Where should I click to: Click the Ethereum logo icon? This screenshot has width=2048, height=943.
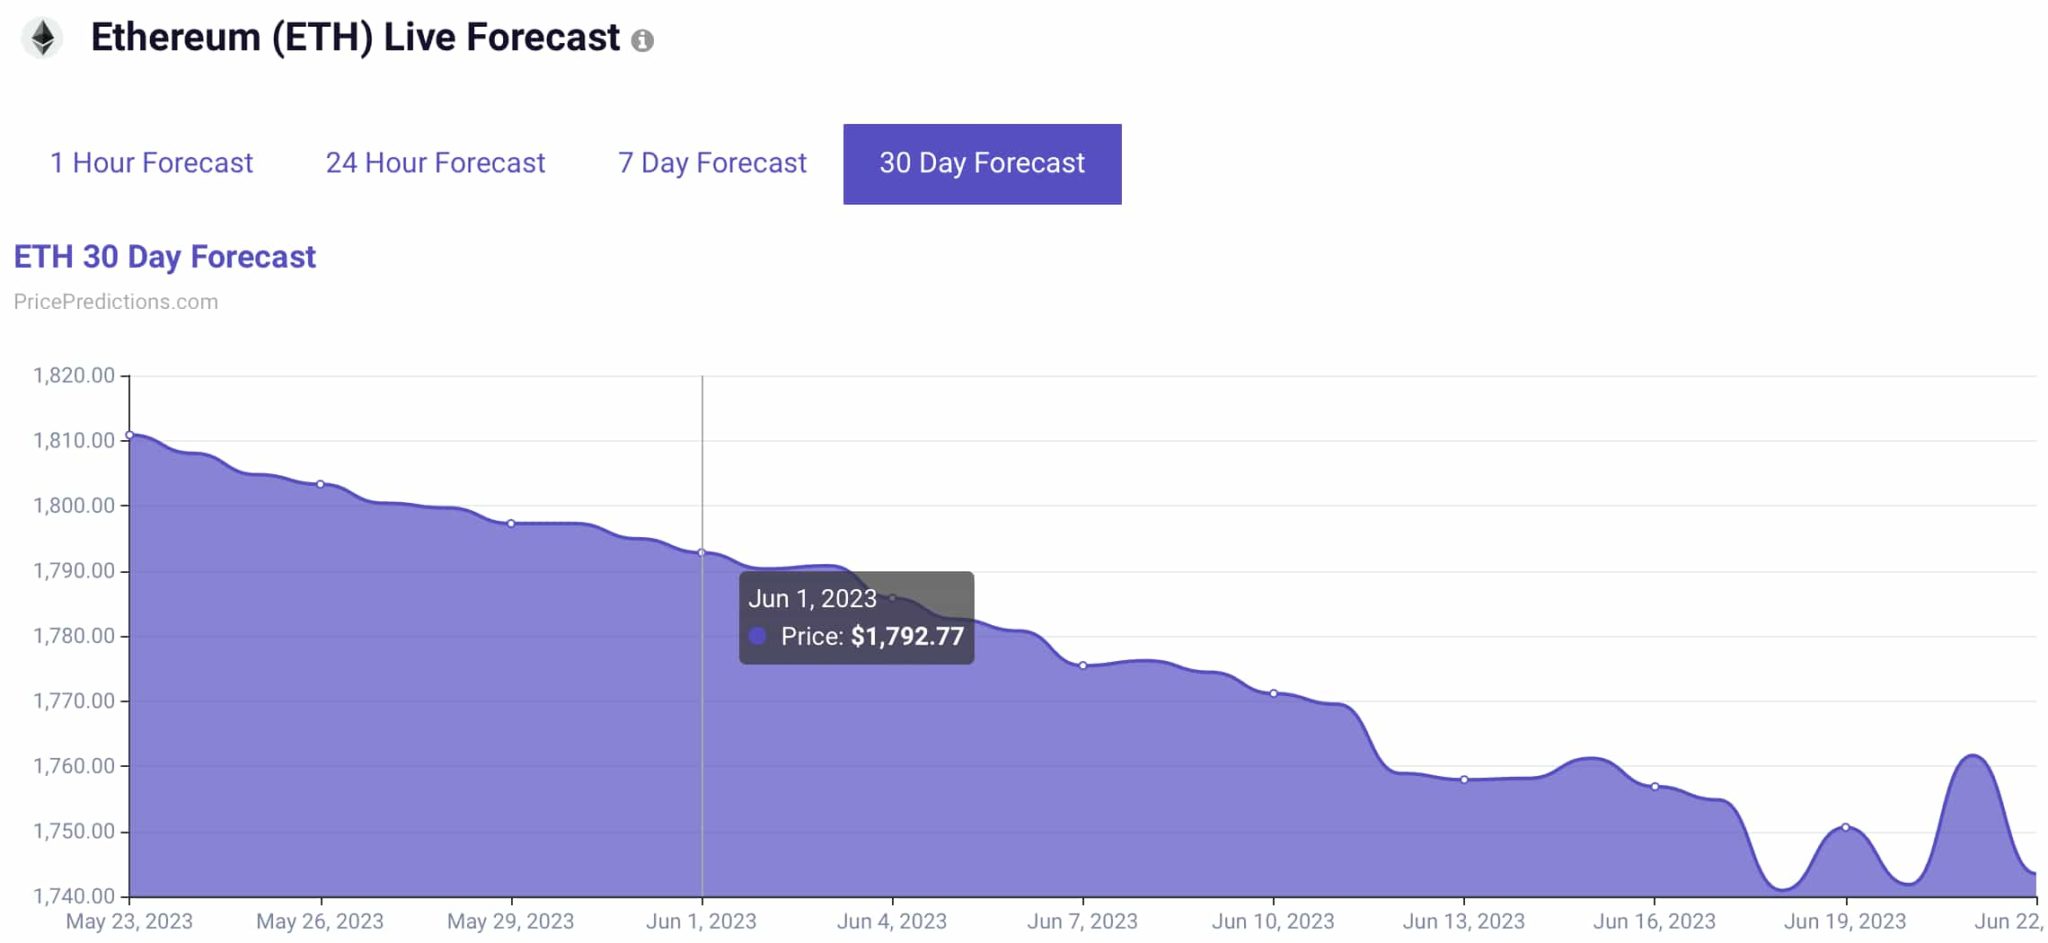pos(41,37)
